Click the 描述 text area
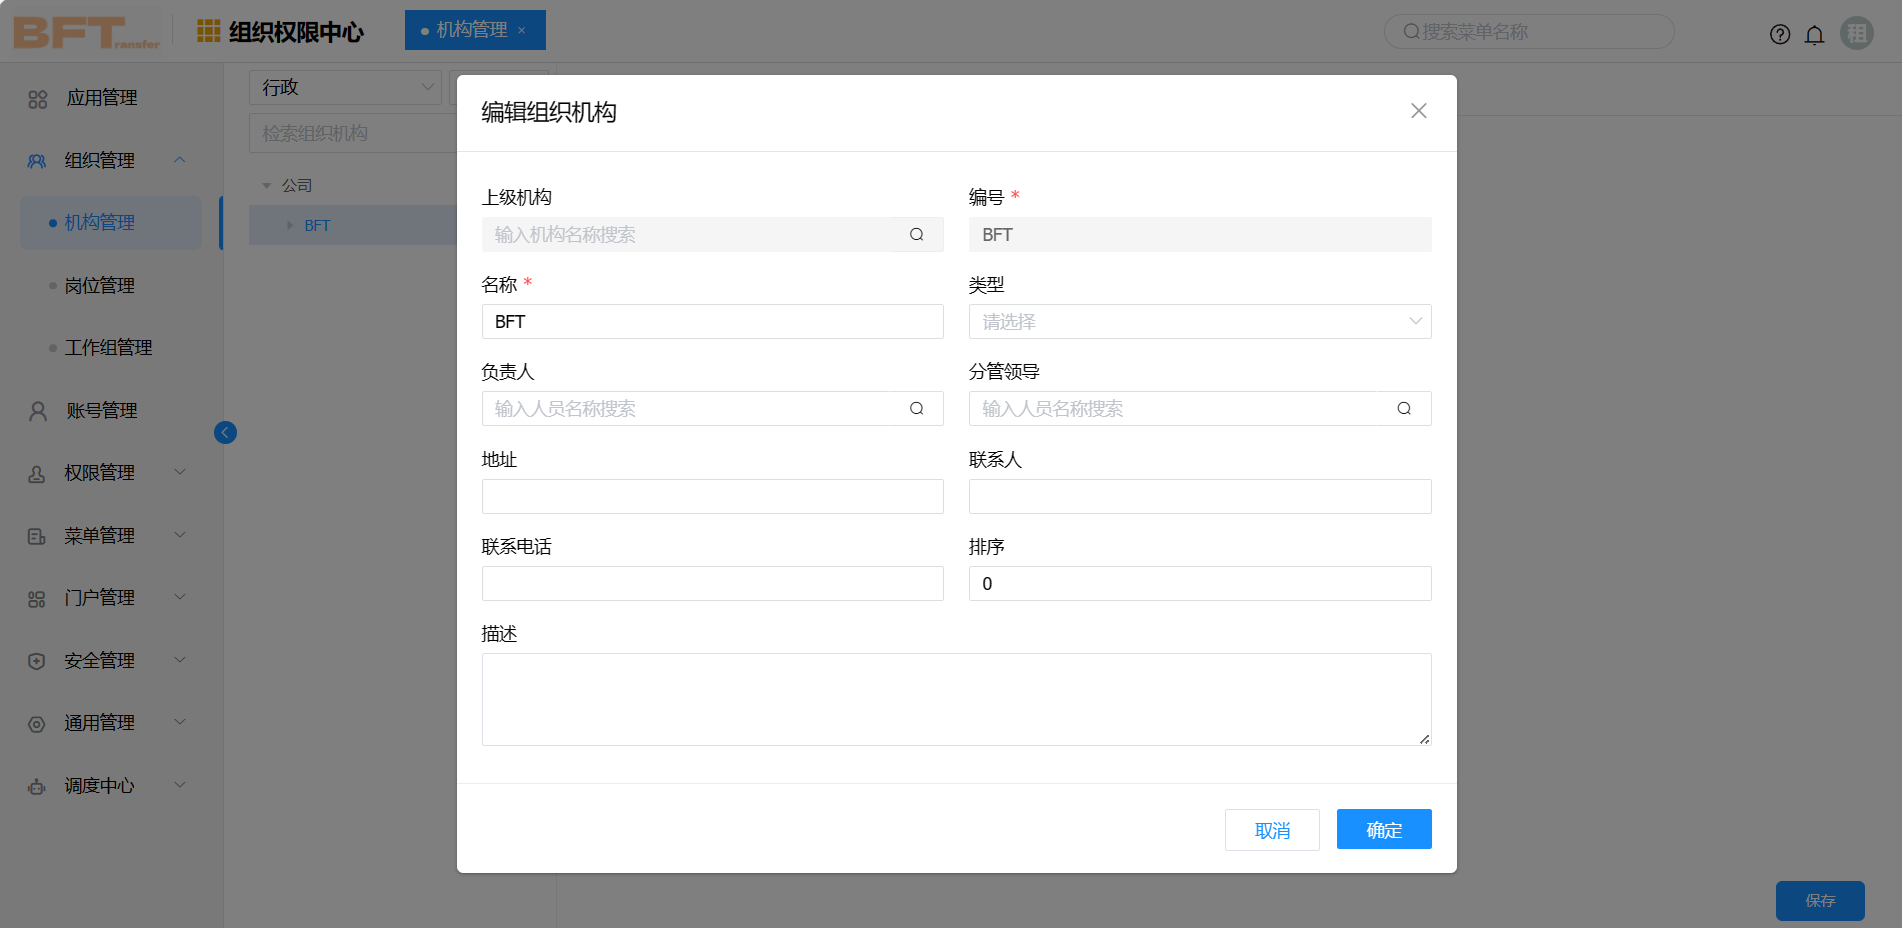Viewport: 1902px width, 928px height. (955, 699)
